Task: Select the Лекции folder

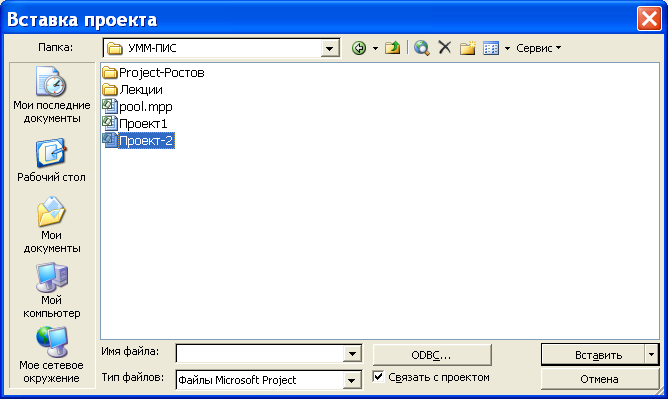Action: pos(132,90)
